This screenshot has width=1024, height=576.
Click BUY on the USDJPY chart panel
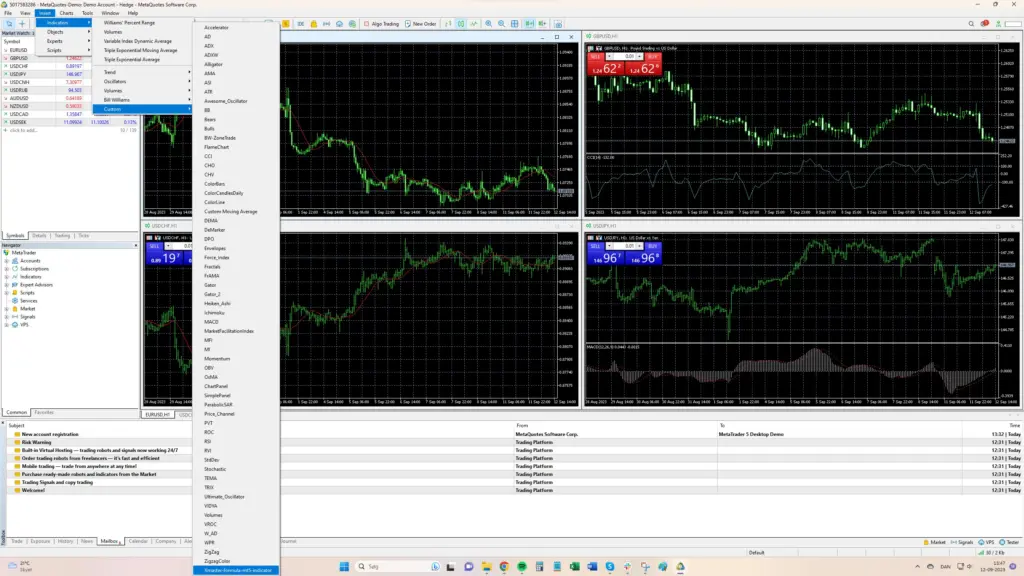pyautogui.click(x=652, y=246)
